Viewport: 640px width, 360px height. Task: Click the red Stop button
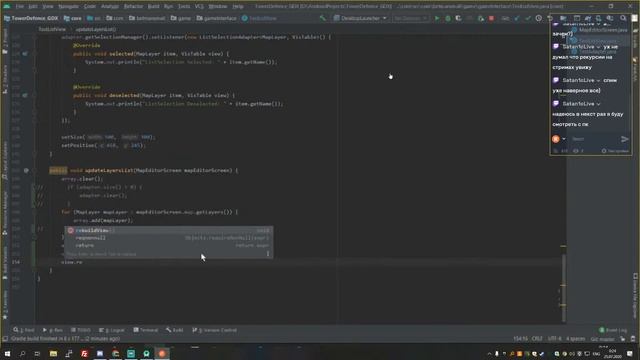491,18
